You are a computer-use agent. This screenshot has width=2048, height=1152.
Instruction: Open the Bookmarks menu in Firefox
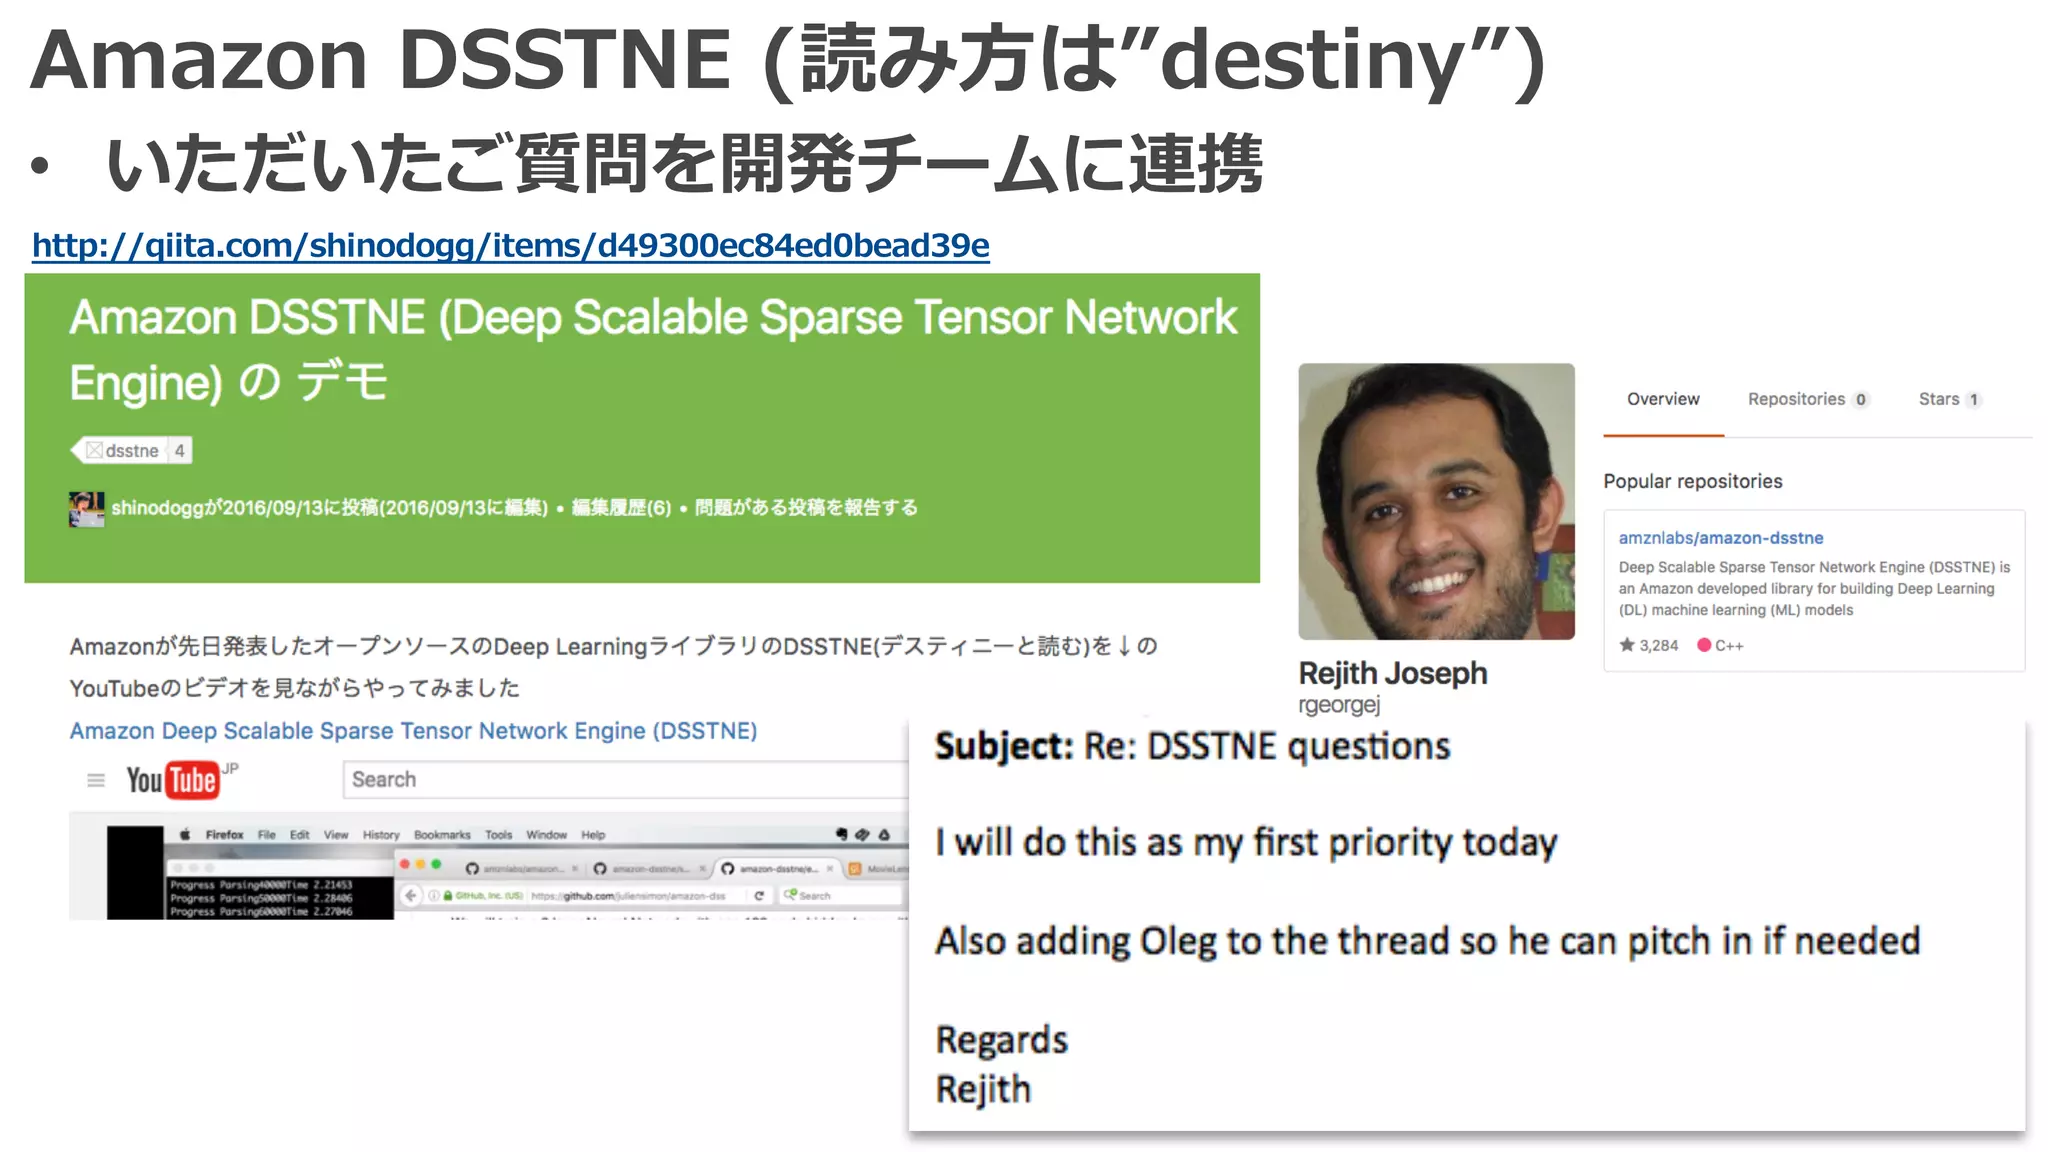coord(442,834)
